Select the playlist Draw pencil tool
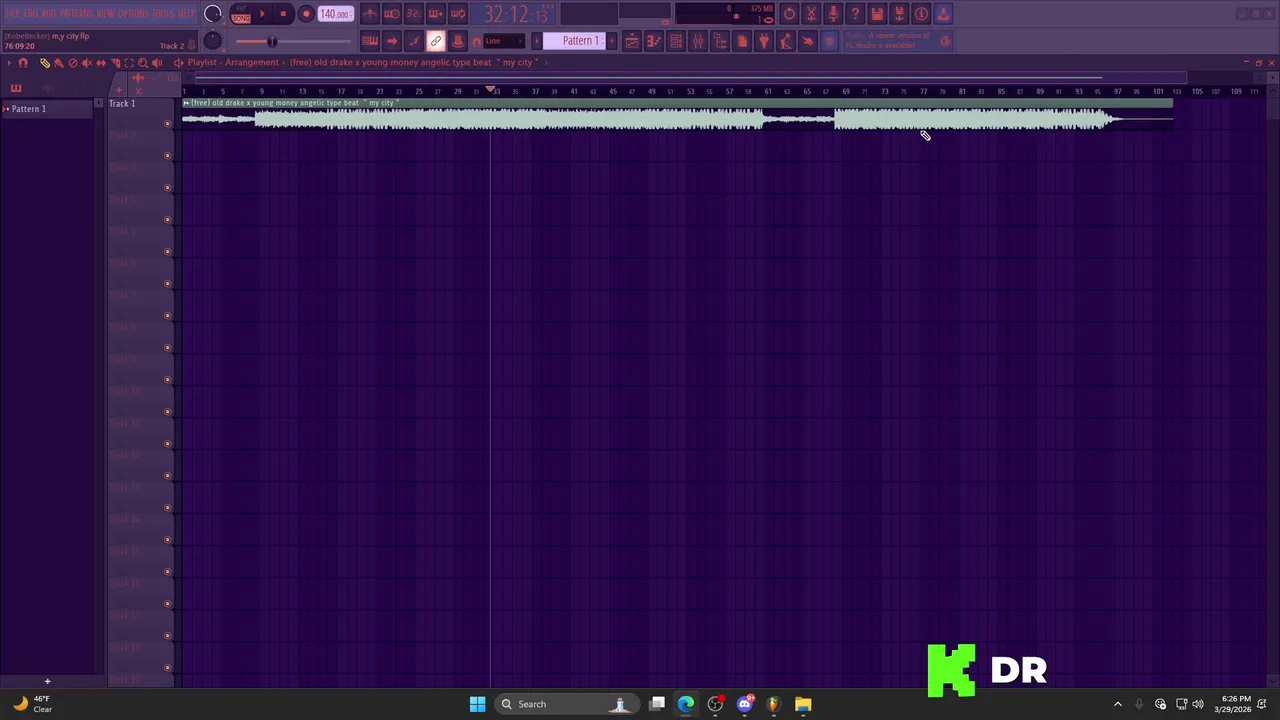 pos(45,62)
